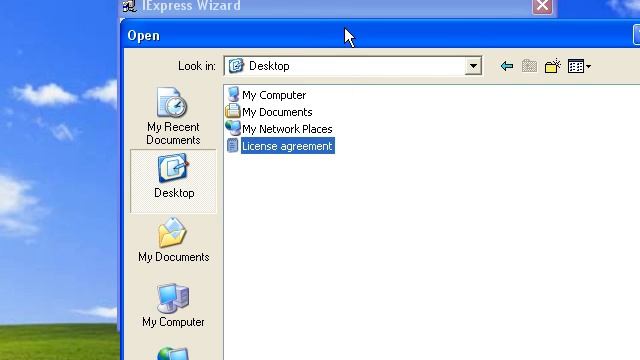Select My Computer in the file list
The image size is (640, 360).
(x=274, y=95)
